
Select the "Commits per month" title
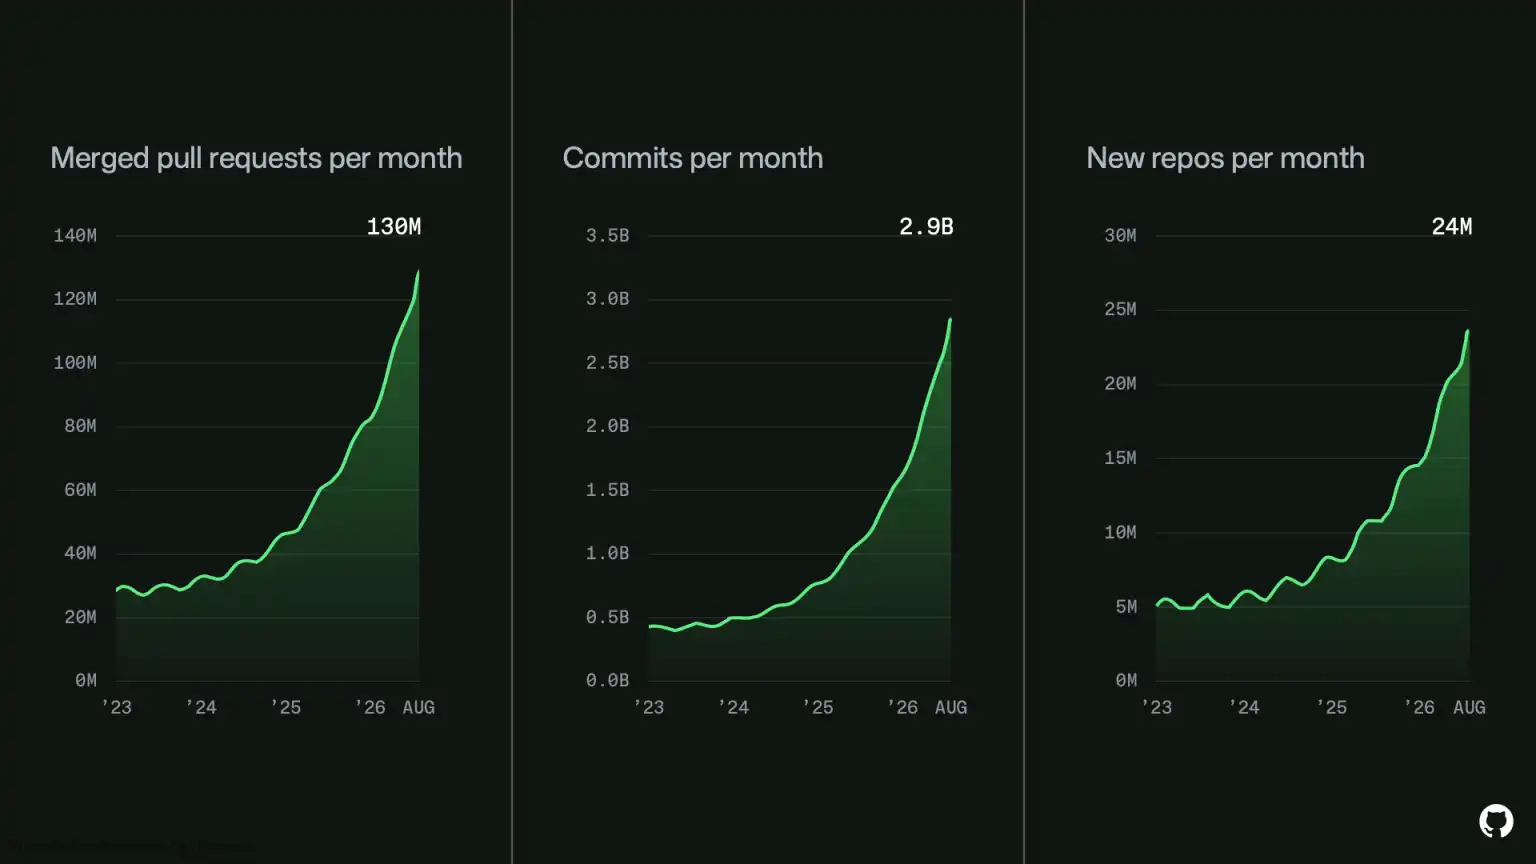pyautogui.click(x=693, y=158)
